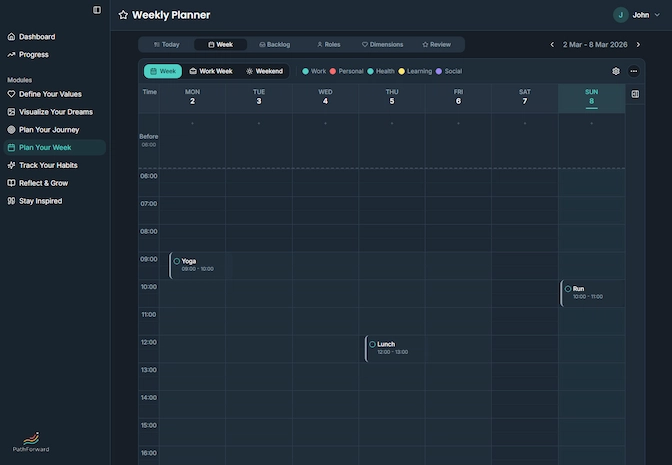The width and height of the screenshot is (672, 465).
Task: Switch to Work Week view
Action: tap(211, 71)
